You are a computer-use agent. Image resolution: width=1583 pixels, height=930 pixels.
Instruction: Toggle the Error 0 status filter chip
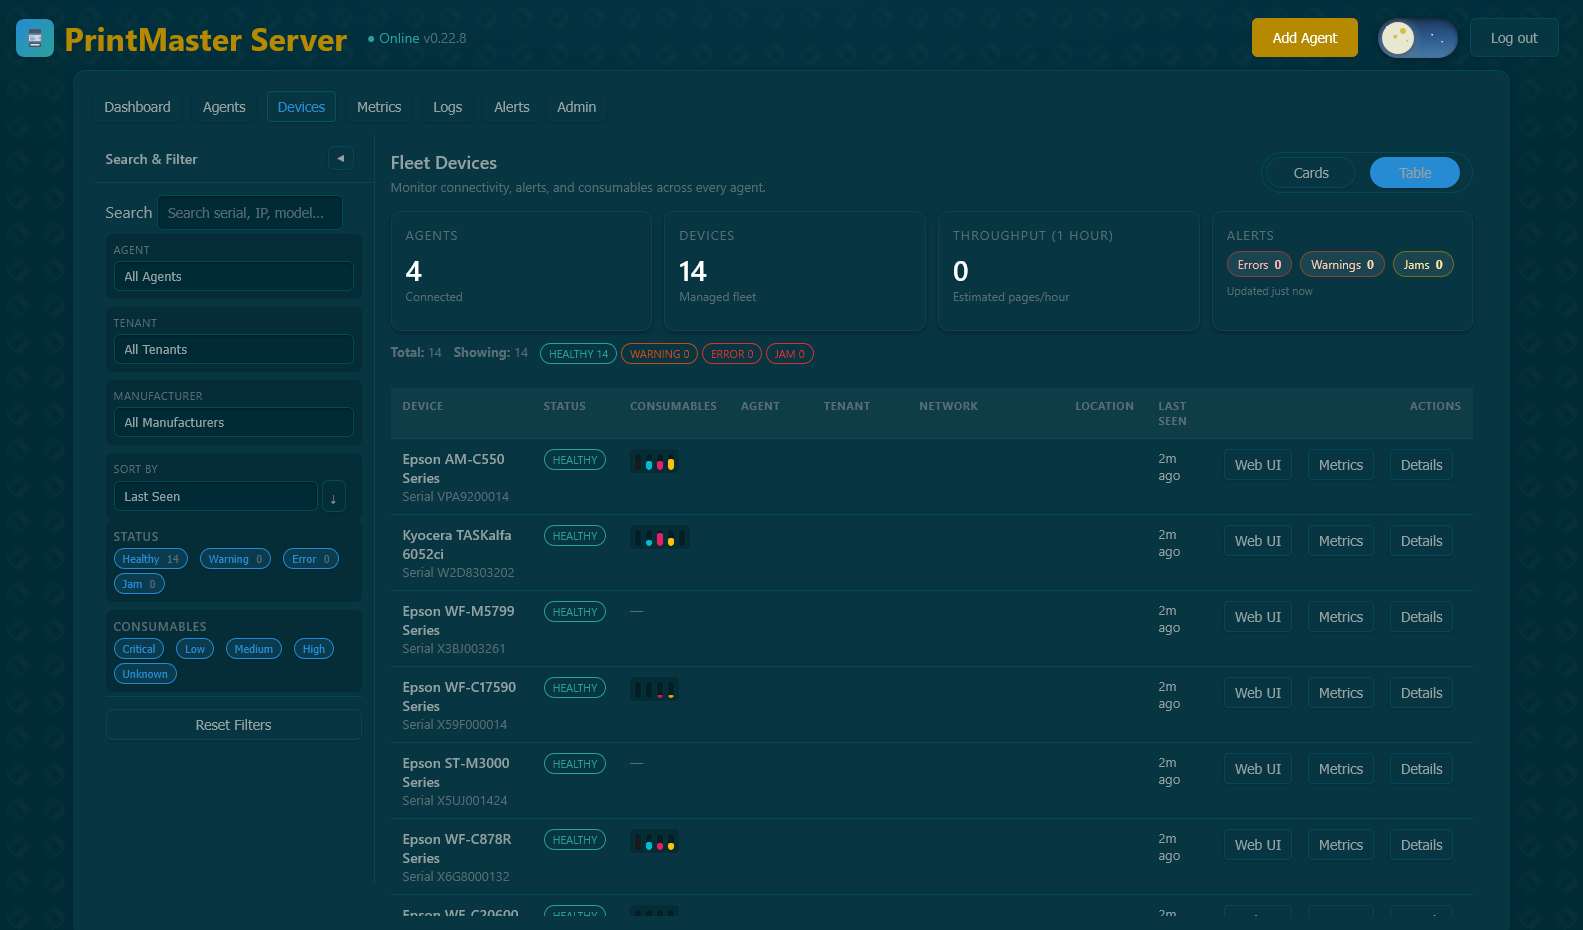(x=311, y=559)
